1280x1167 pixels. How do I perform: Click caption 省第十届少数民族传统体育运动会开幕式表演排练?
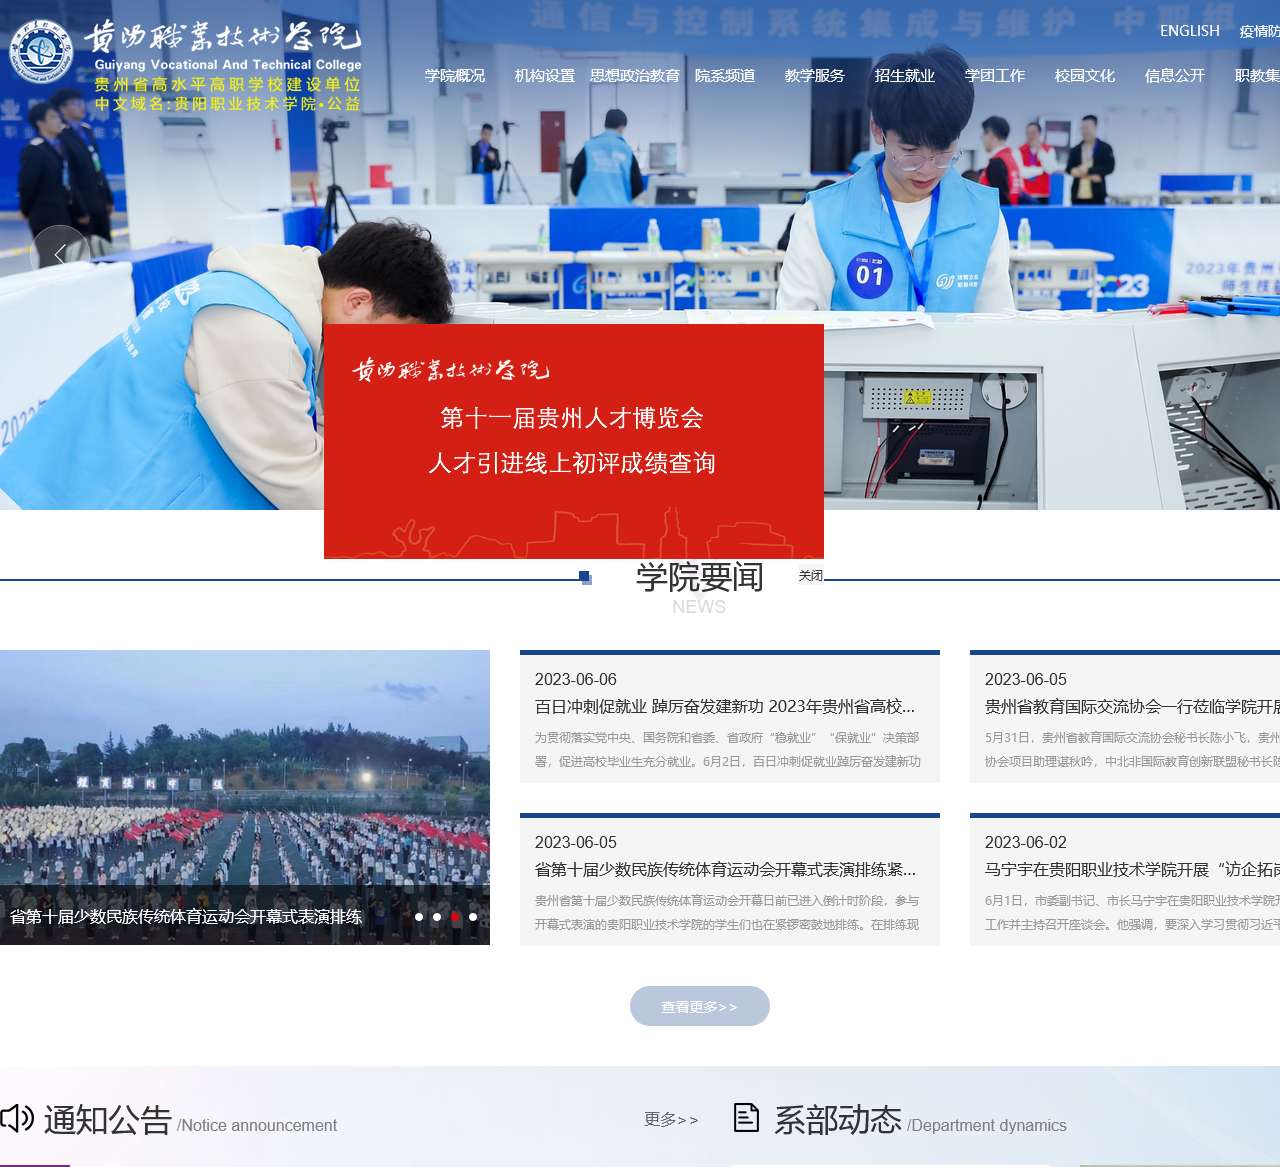pos(186,917)
